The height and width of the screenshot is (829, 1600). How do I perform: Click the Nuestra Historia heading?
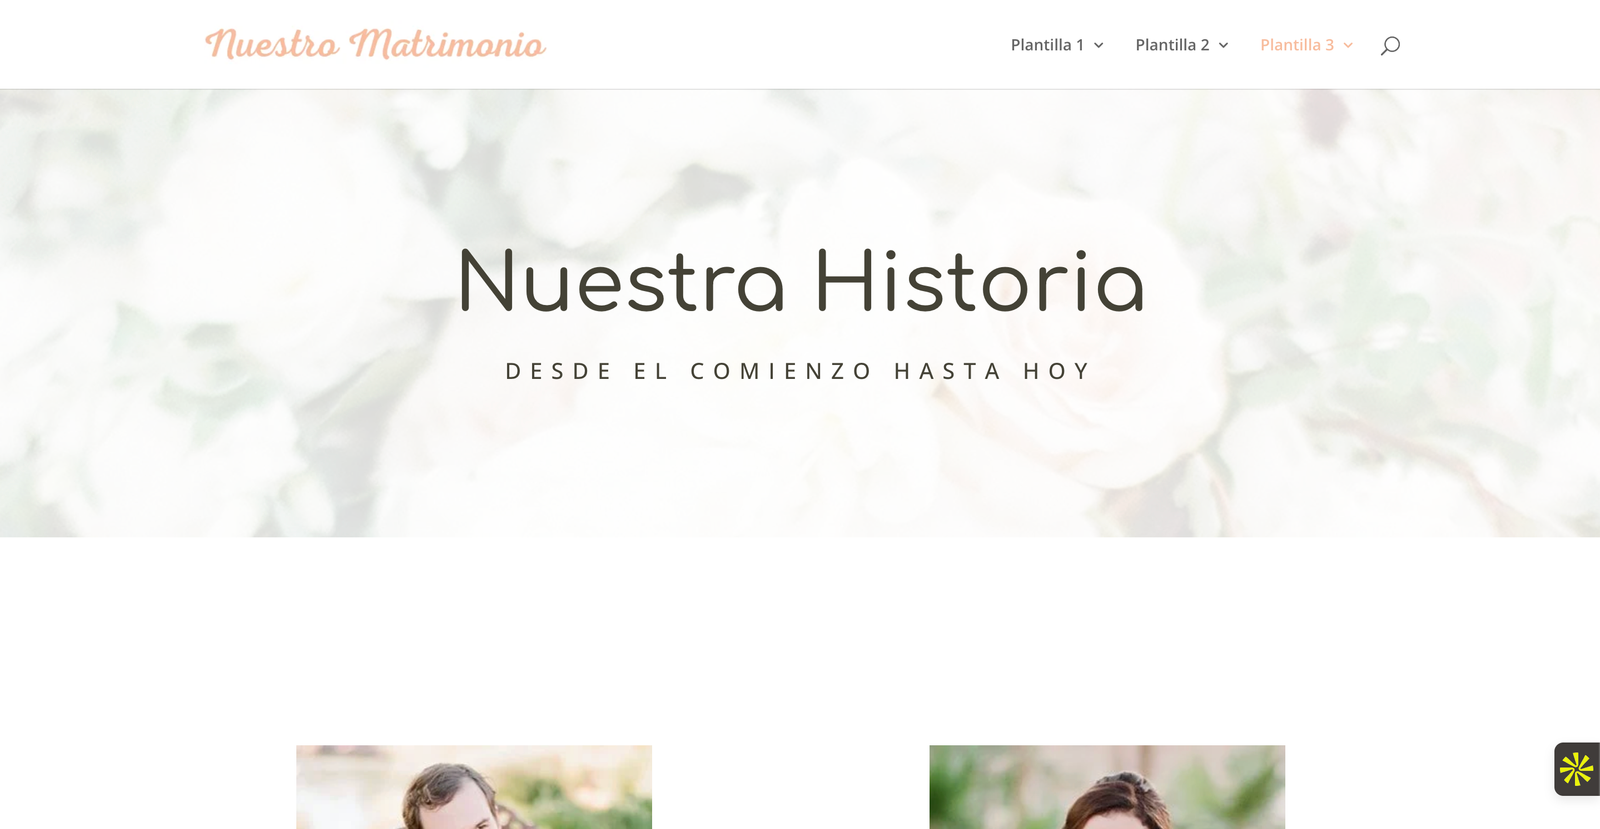[801, 281]
